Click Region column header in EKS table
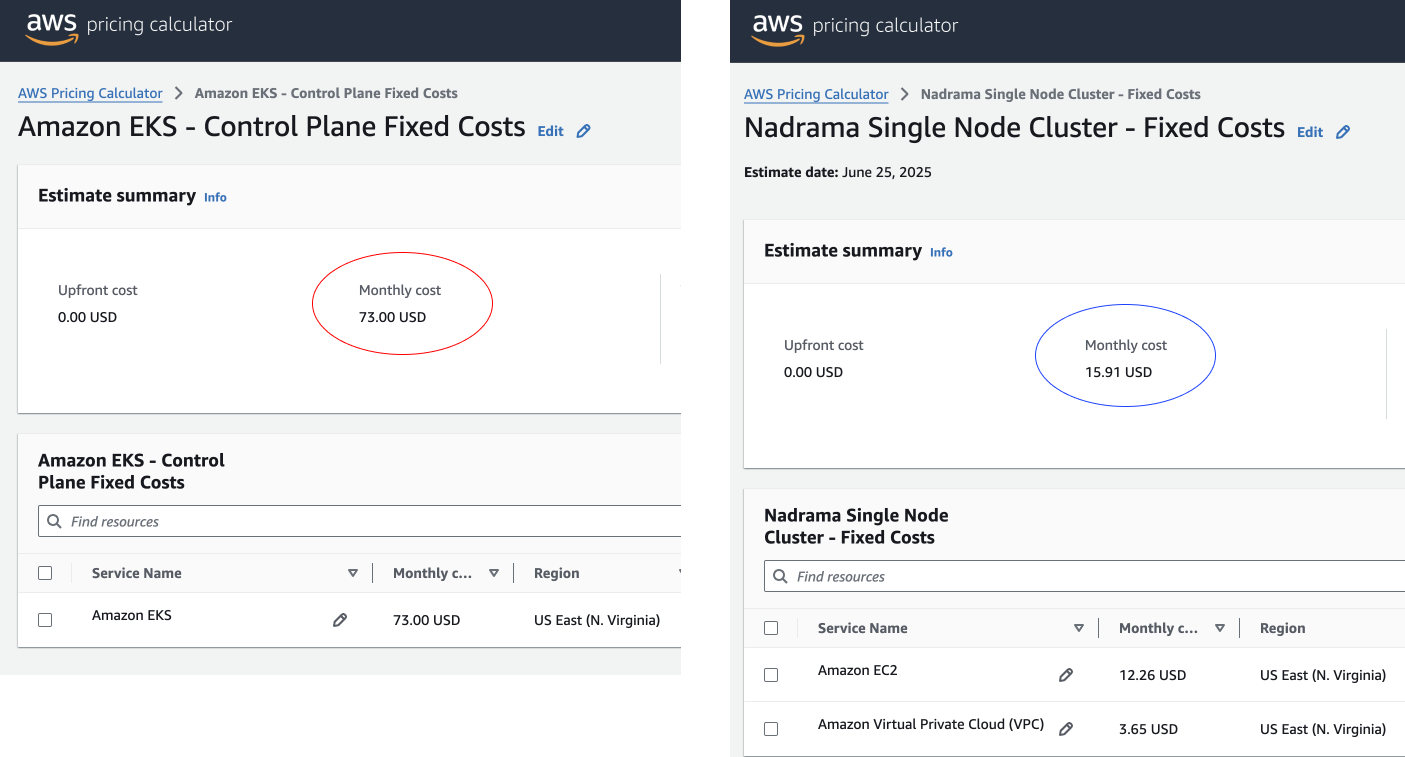The height and width of the screenshot is (757, 1405). 556,573
